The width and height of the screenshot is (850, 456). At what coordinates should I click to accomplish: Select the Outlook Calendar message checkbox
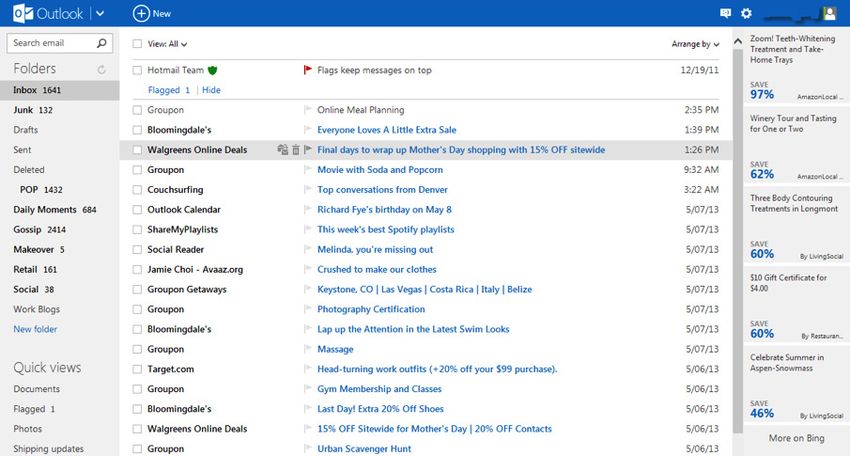pos(137,210)
